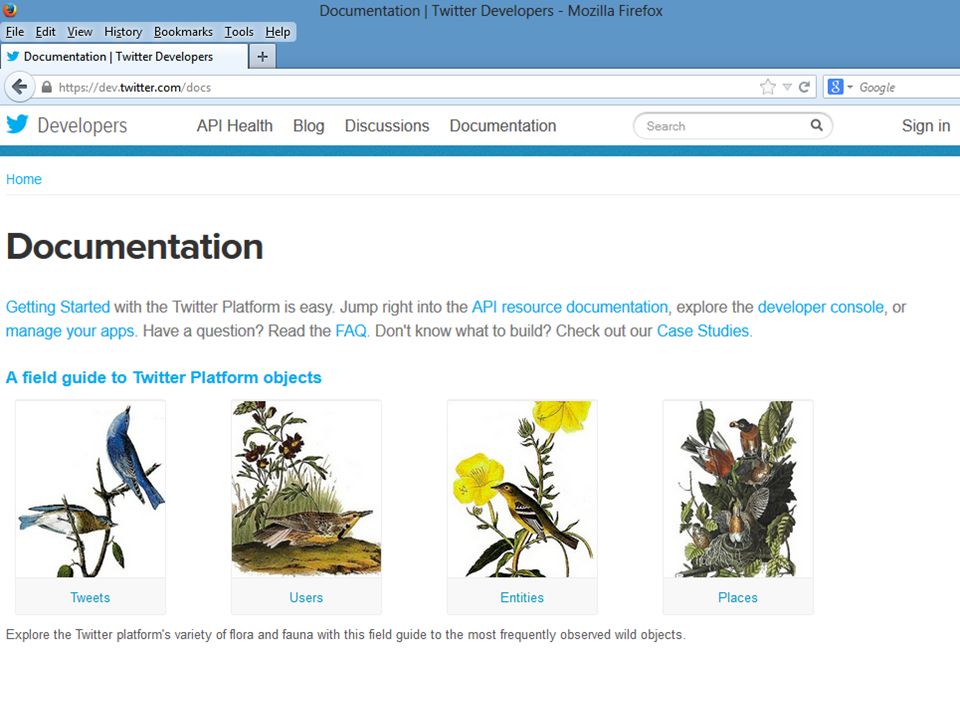Open URL history dropdown arrow
The width and height of the screenshot is (960, 720).
787,87
